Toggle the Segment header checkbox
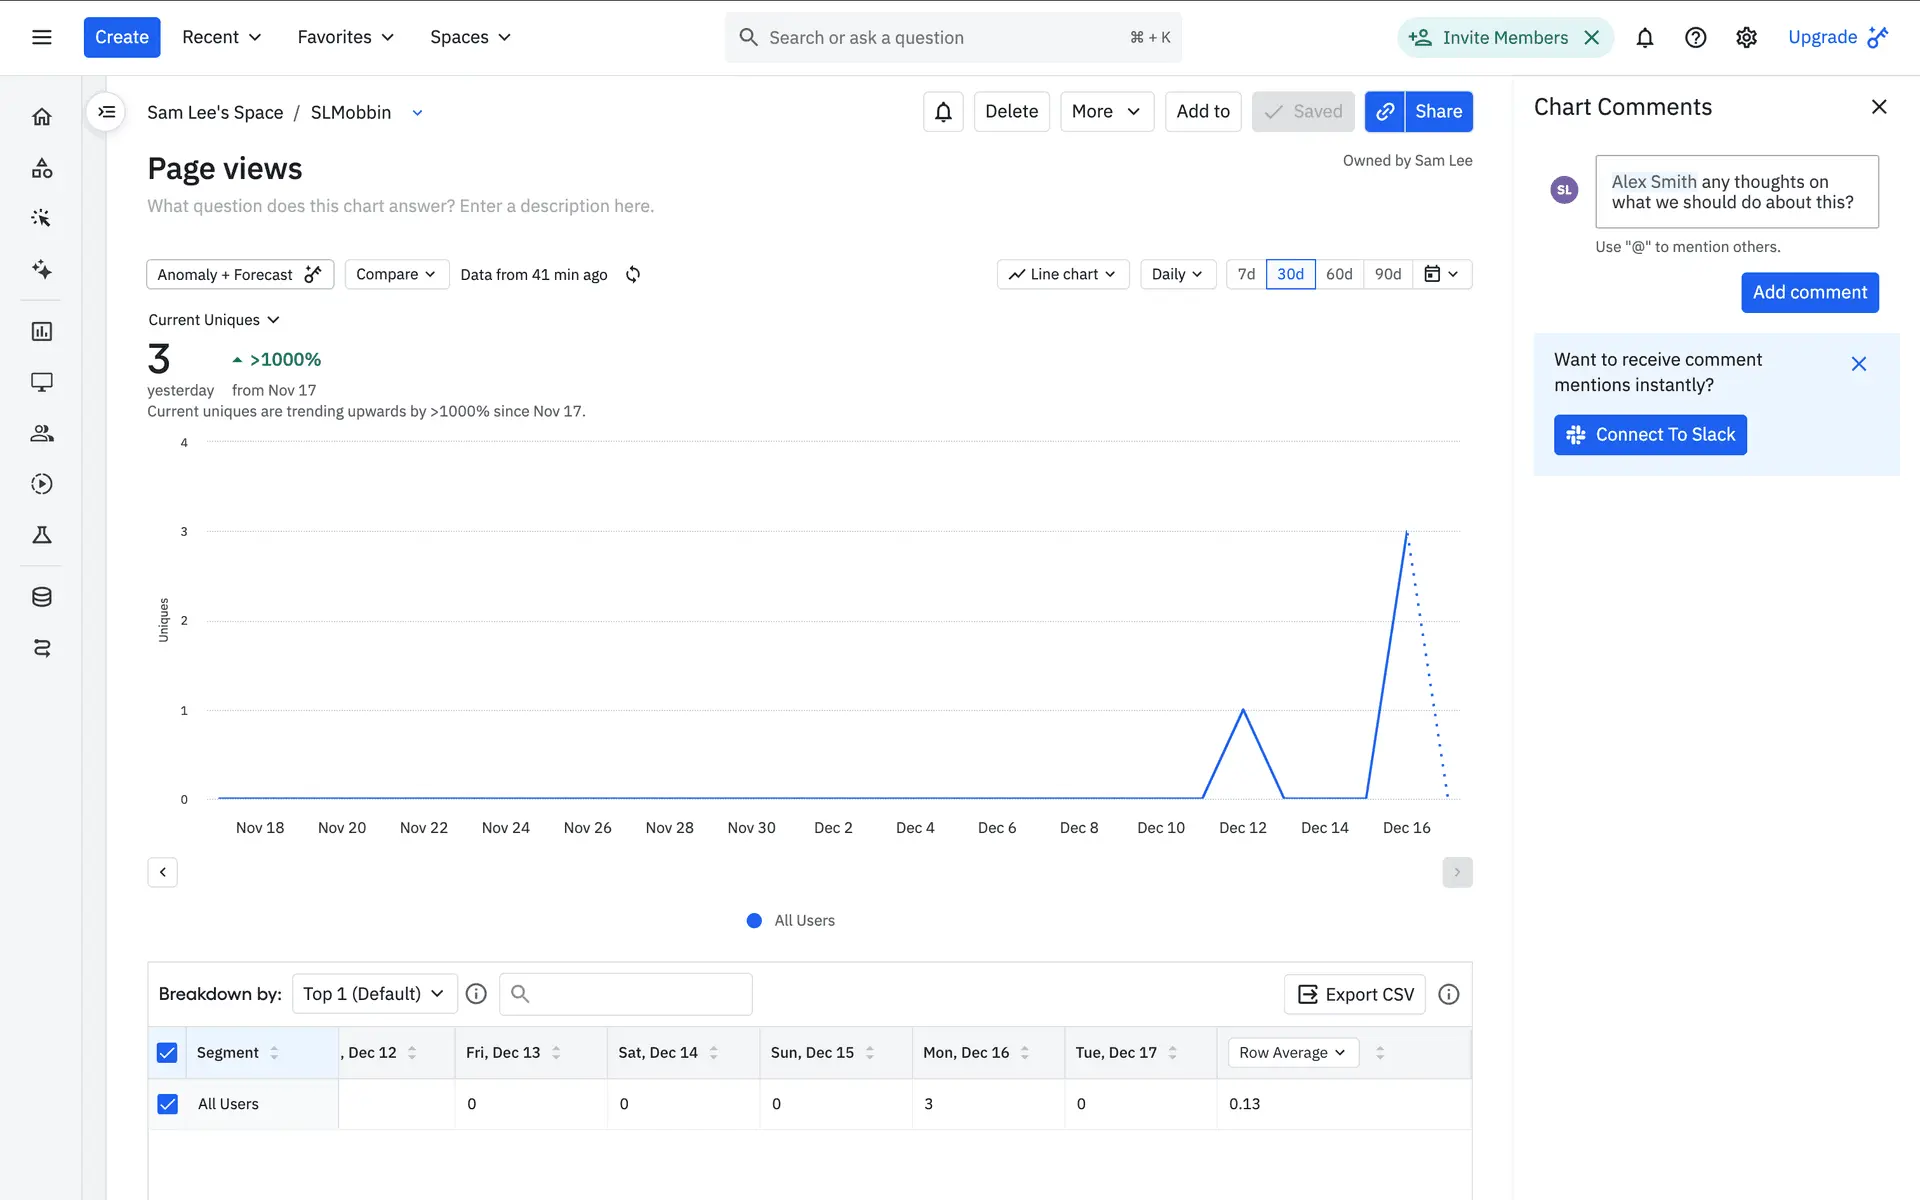This screenshot has width=1920, height=1200. (x=167, y=1053)
